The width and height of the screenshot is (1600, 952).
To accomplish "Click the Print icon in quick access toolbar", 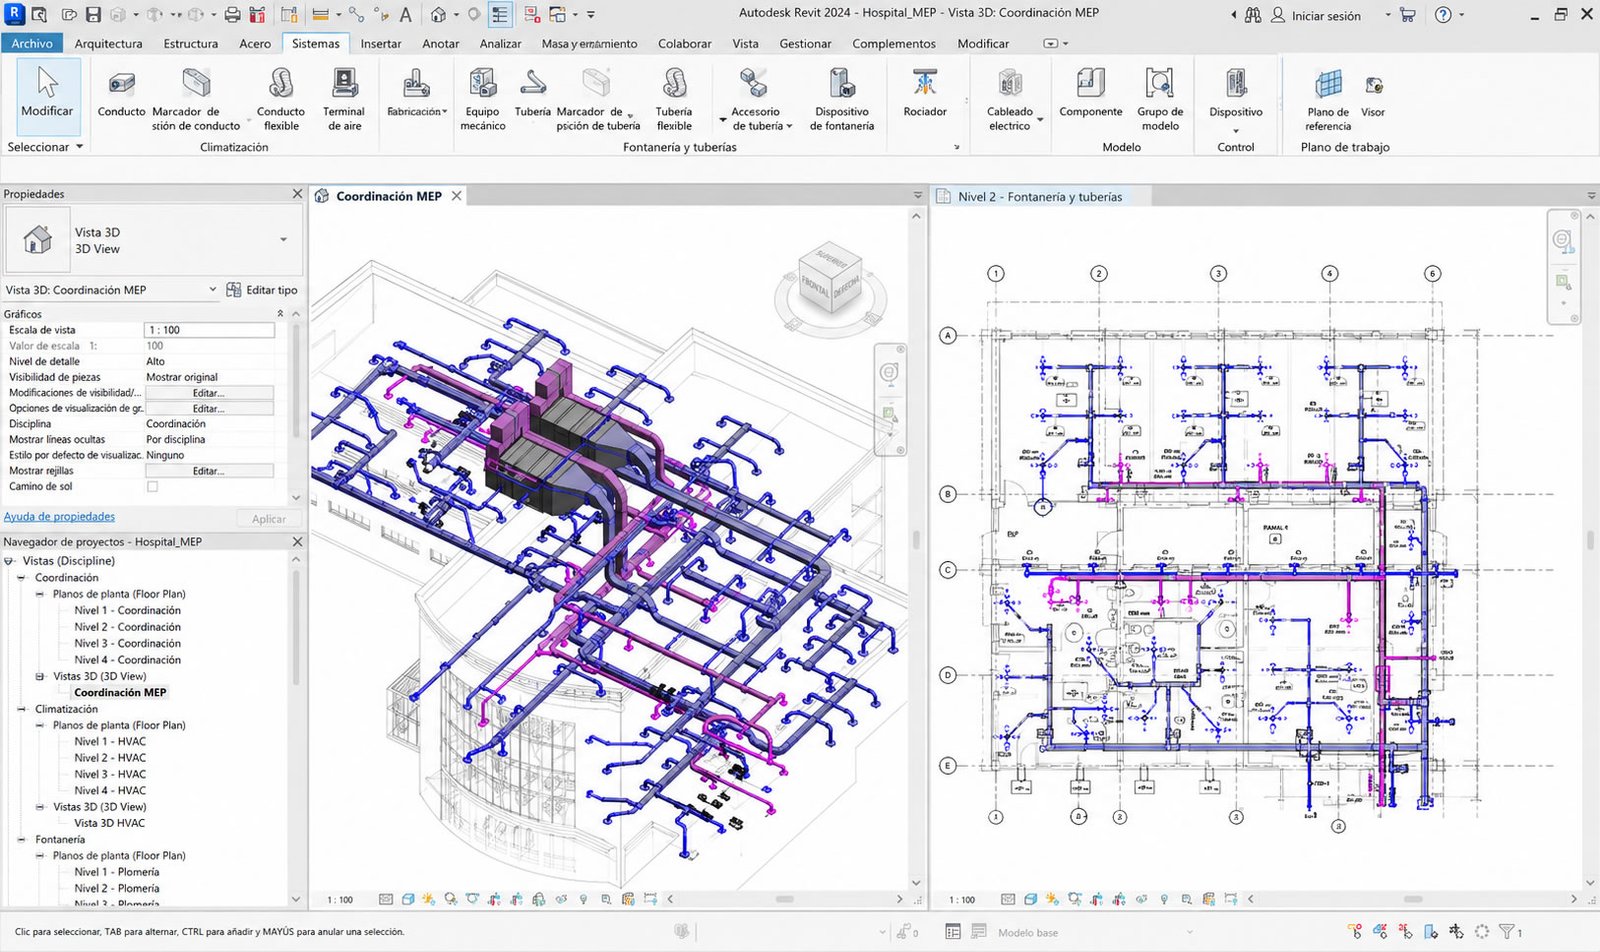I will (232, 15).
